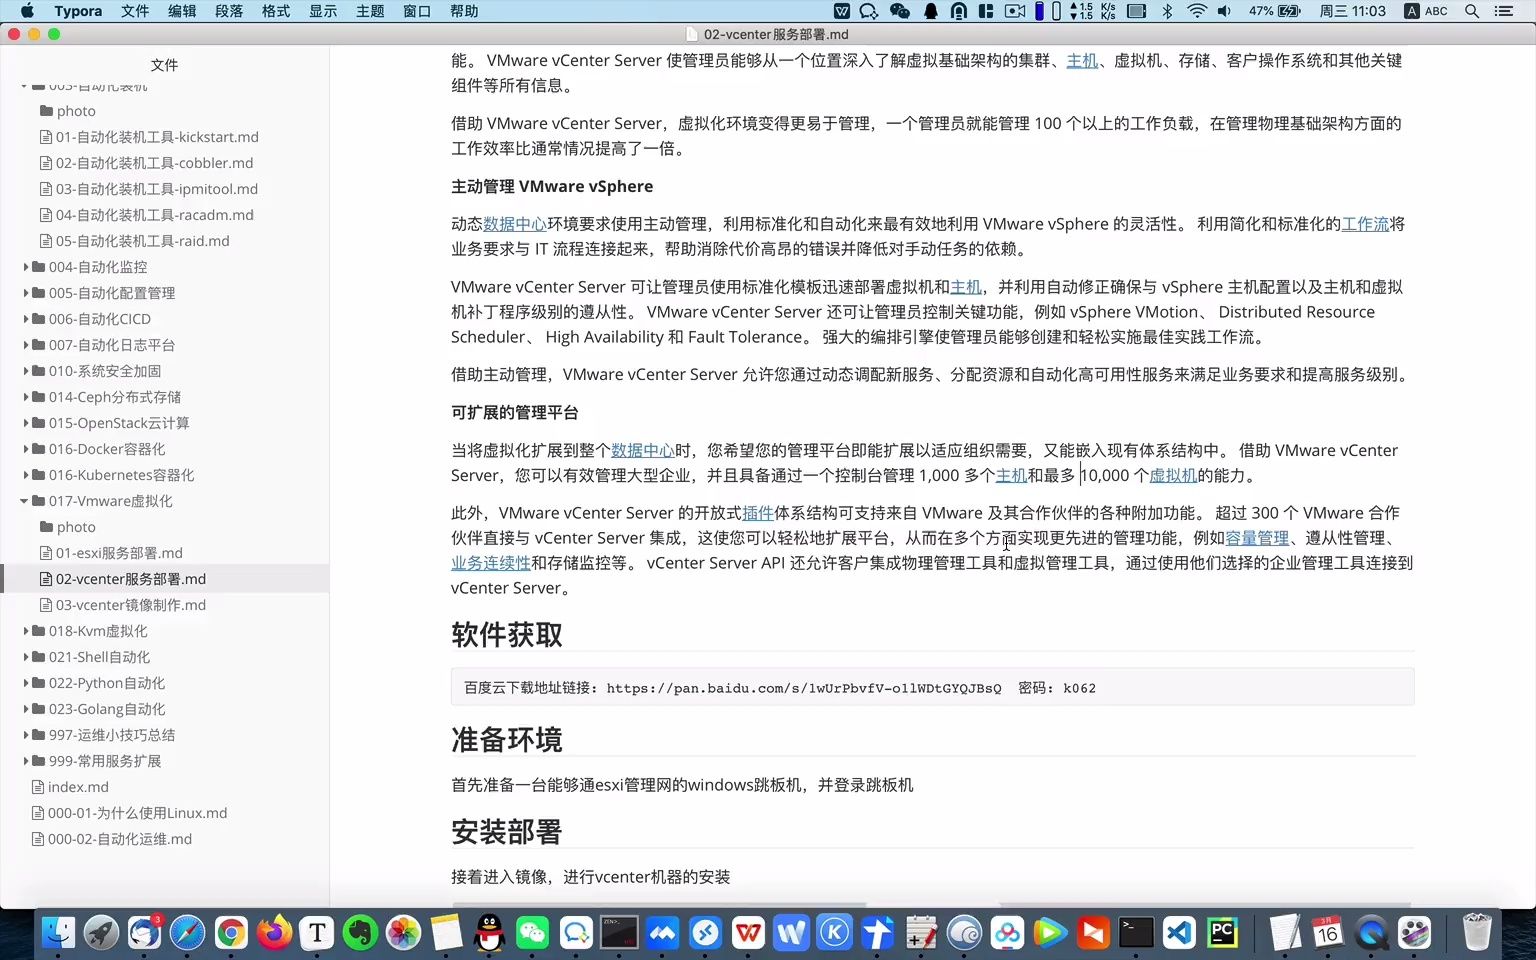Expand the 014-Ceph分布式存储 folder
The height and width of the screenshot is (960, 1536).
click(26, 397)
